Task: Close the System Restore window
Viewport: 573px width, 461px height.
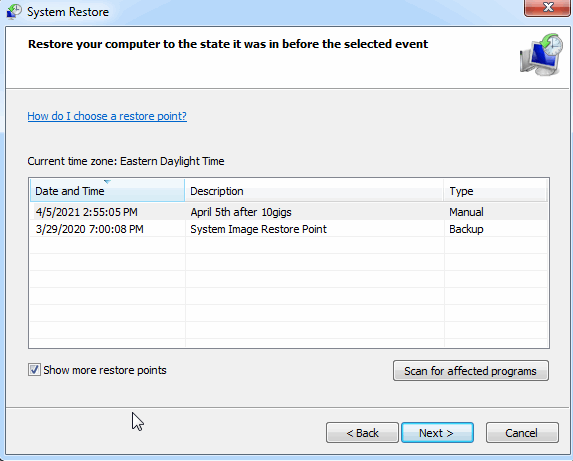Action: [x=547, y=7]
